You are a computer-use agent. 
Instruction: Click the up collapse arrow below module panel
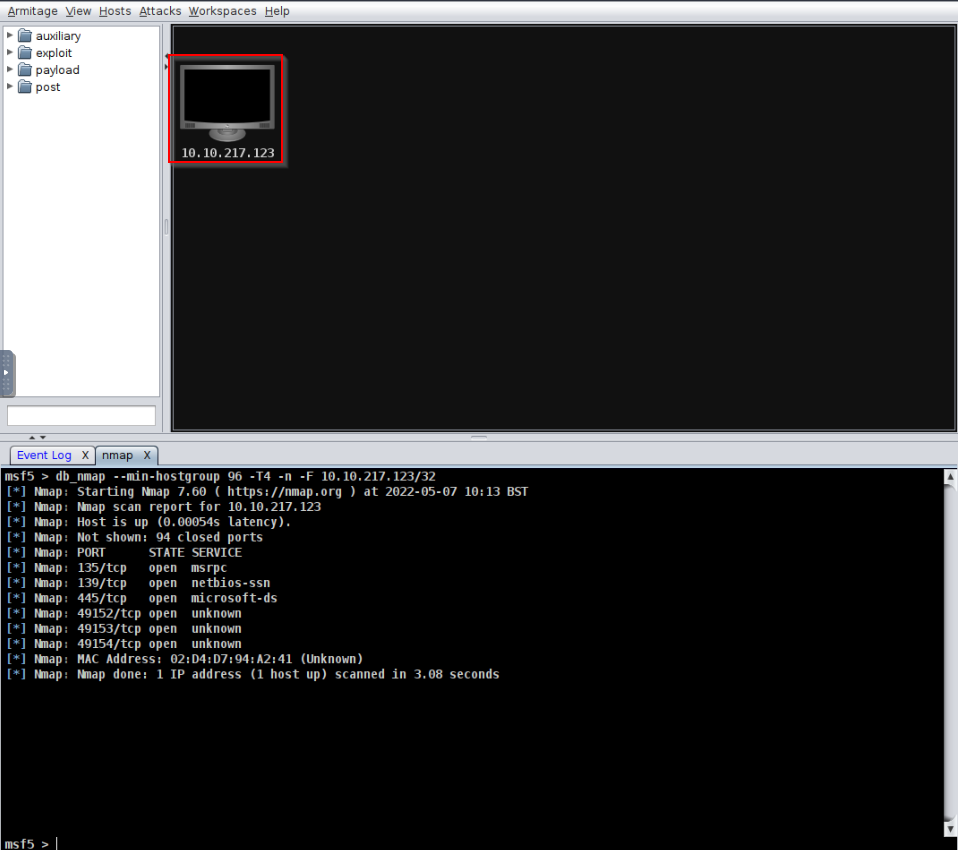pos(32,438)
